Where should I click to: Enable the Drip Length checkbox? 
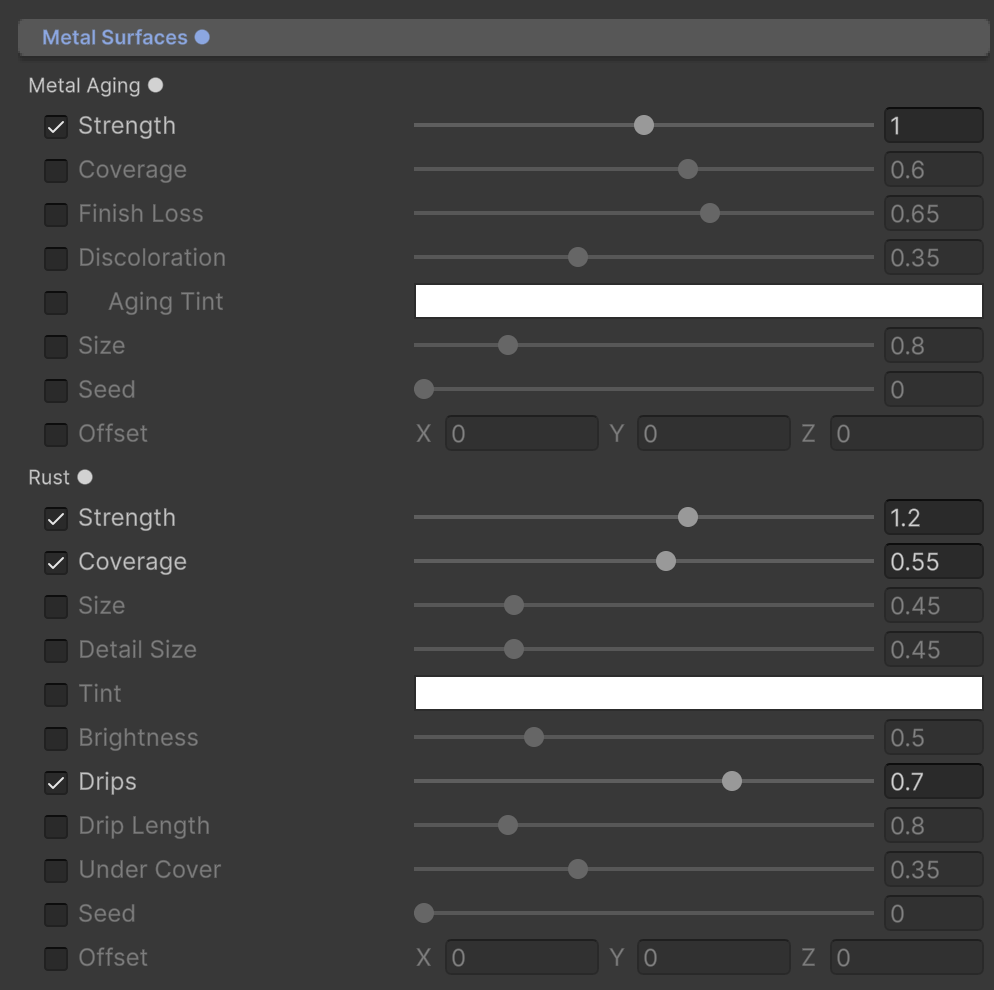[x=56, y=826]
